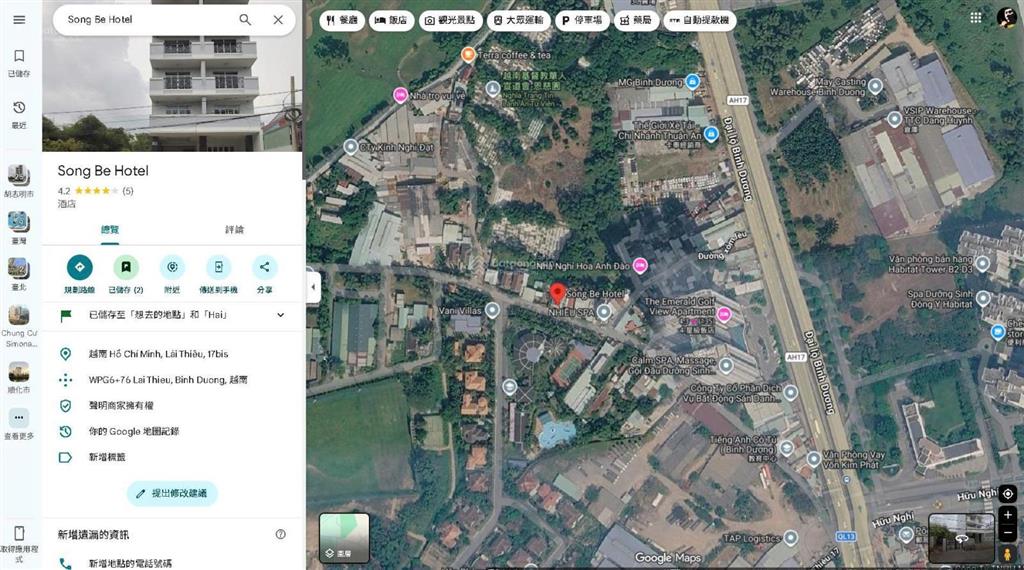Open Recents history in sidebar

[x=19, y=114]
